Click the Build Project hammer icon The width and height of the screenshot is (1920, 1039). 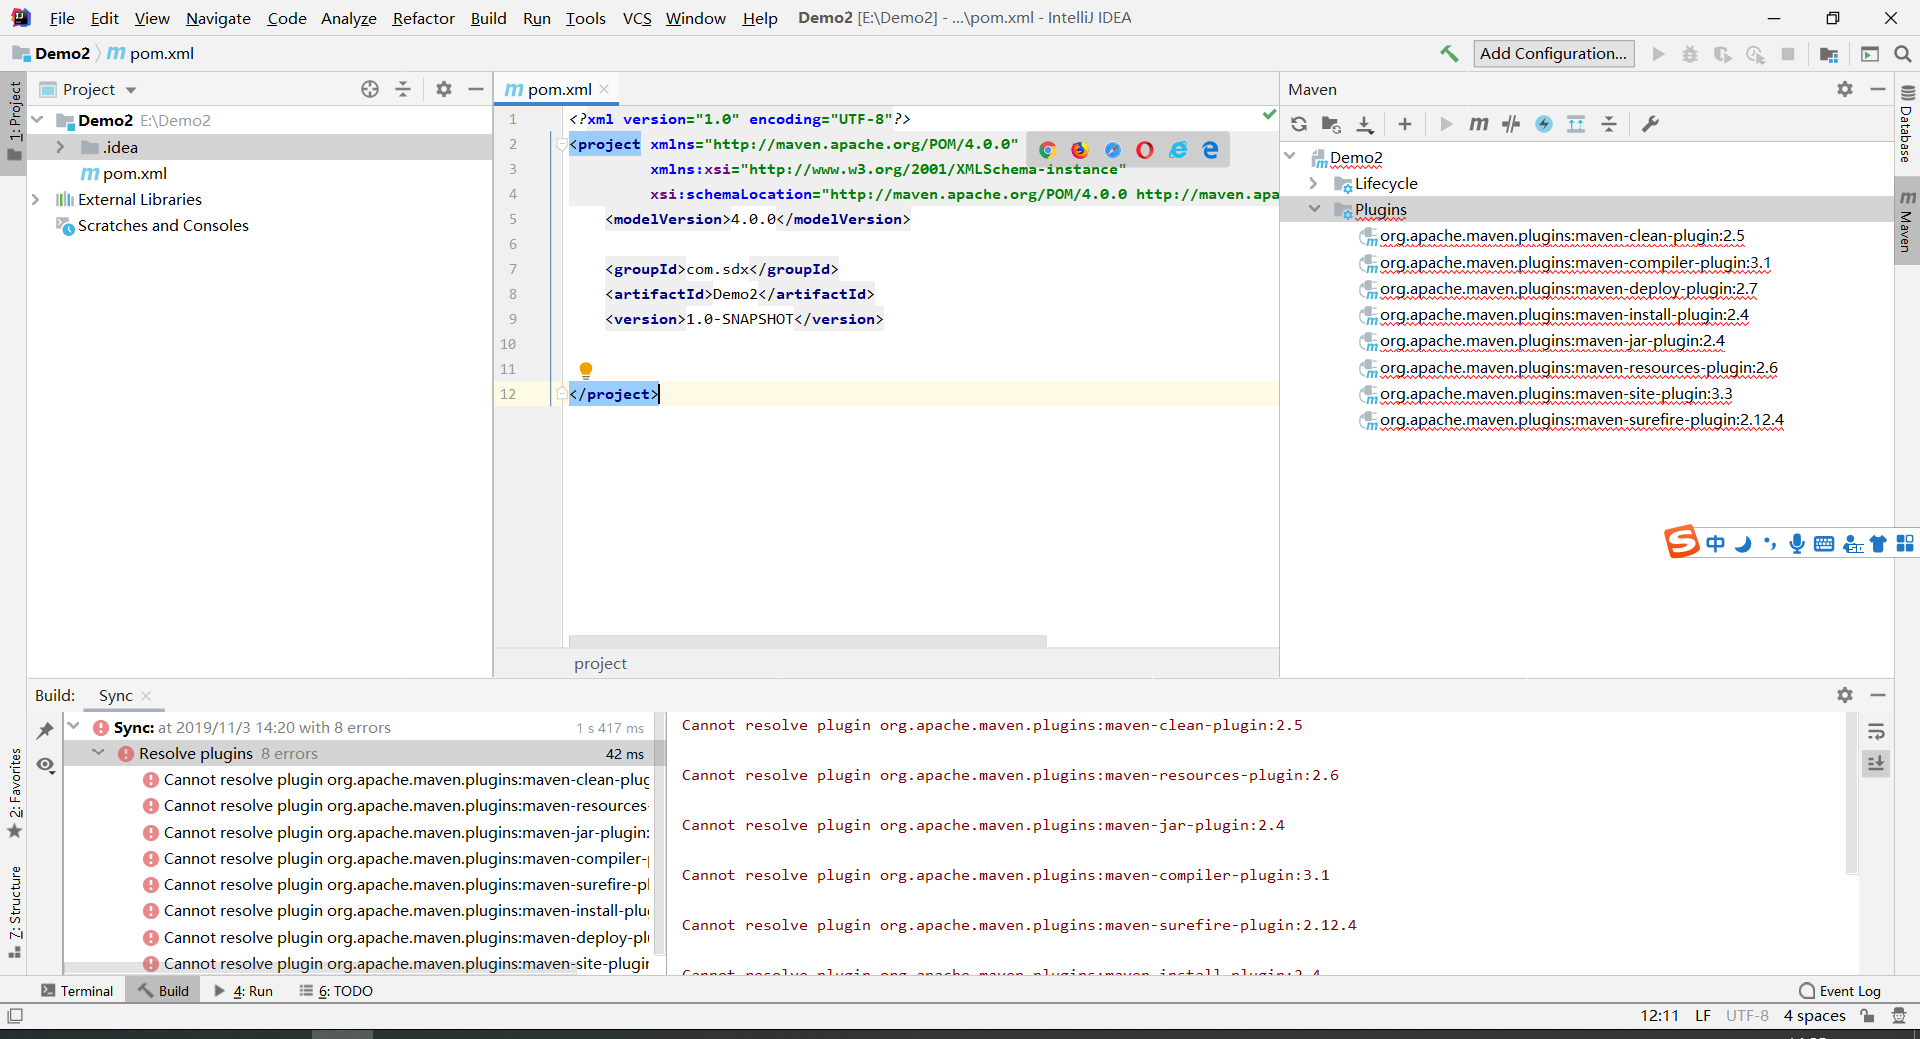(x=1449, y=54)
